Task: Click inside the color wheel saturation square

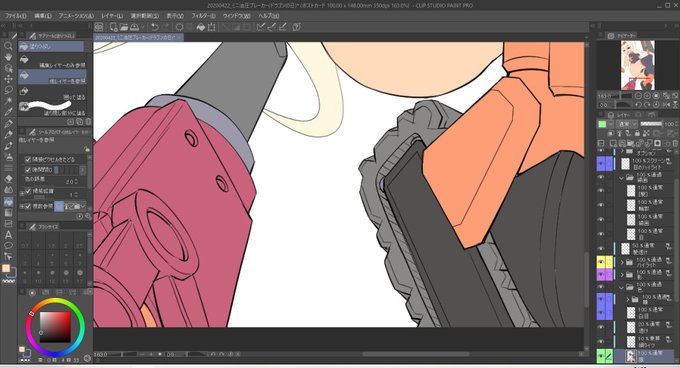Action: (x=55, y=326)
